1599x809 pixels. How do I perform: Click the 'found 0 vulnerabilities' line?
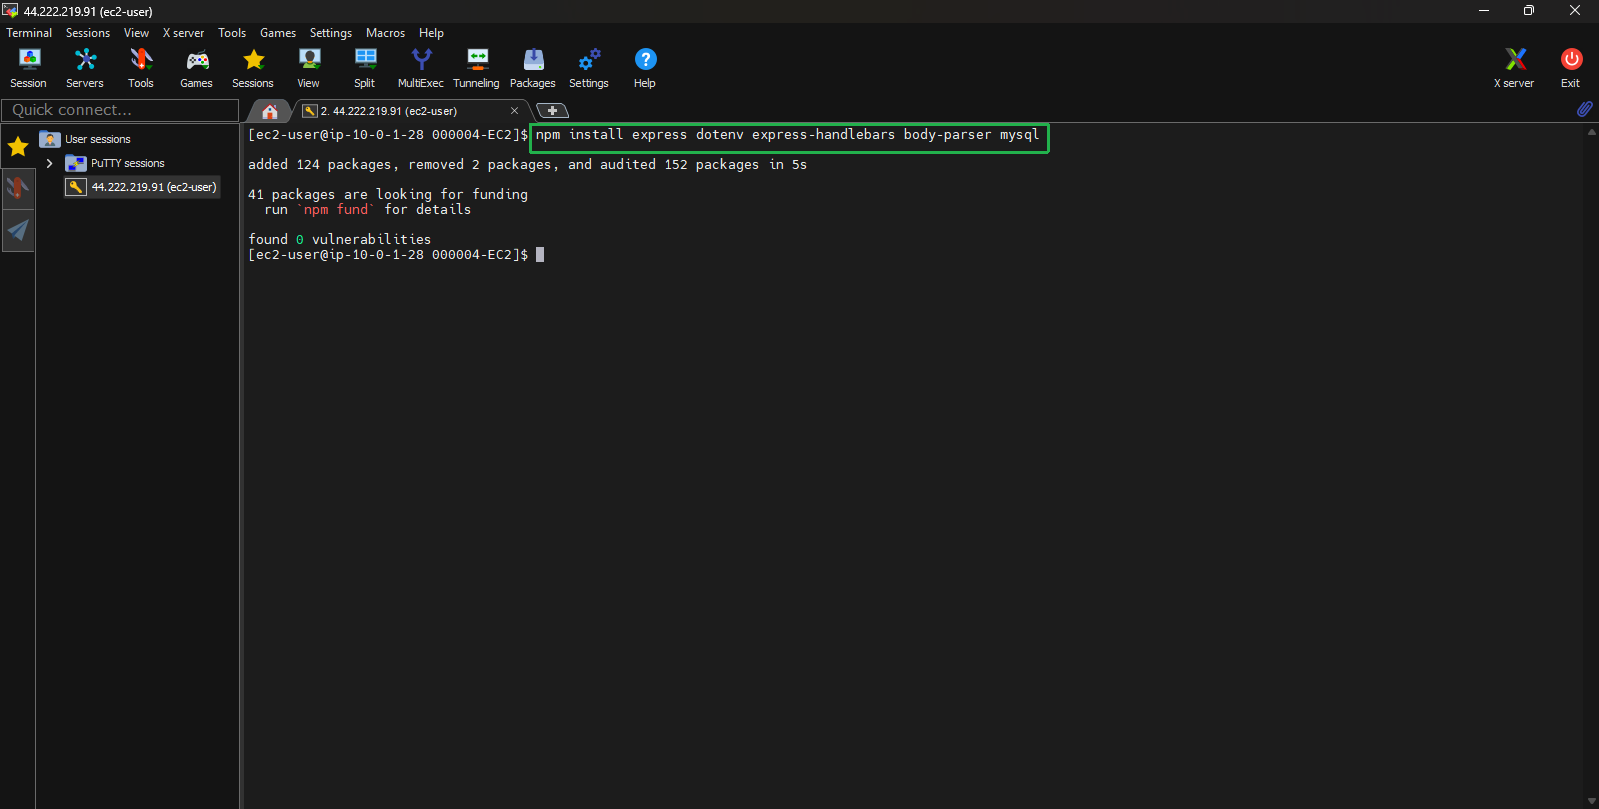pos(340,240)
